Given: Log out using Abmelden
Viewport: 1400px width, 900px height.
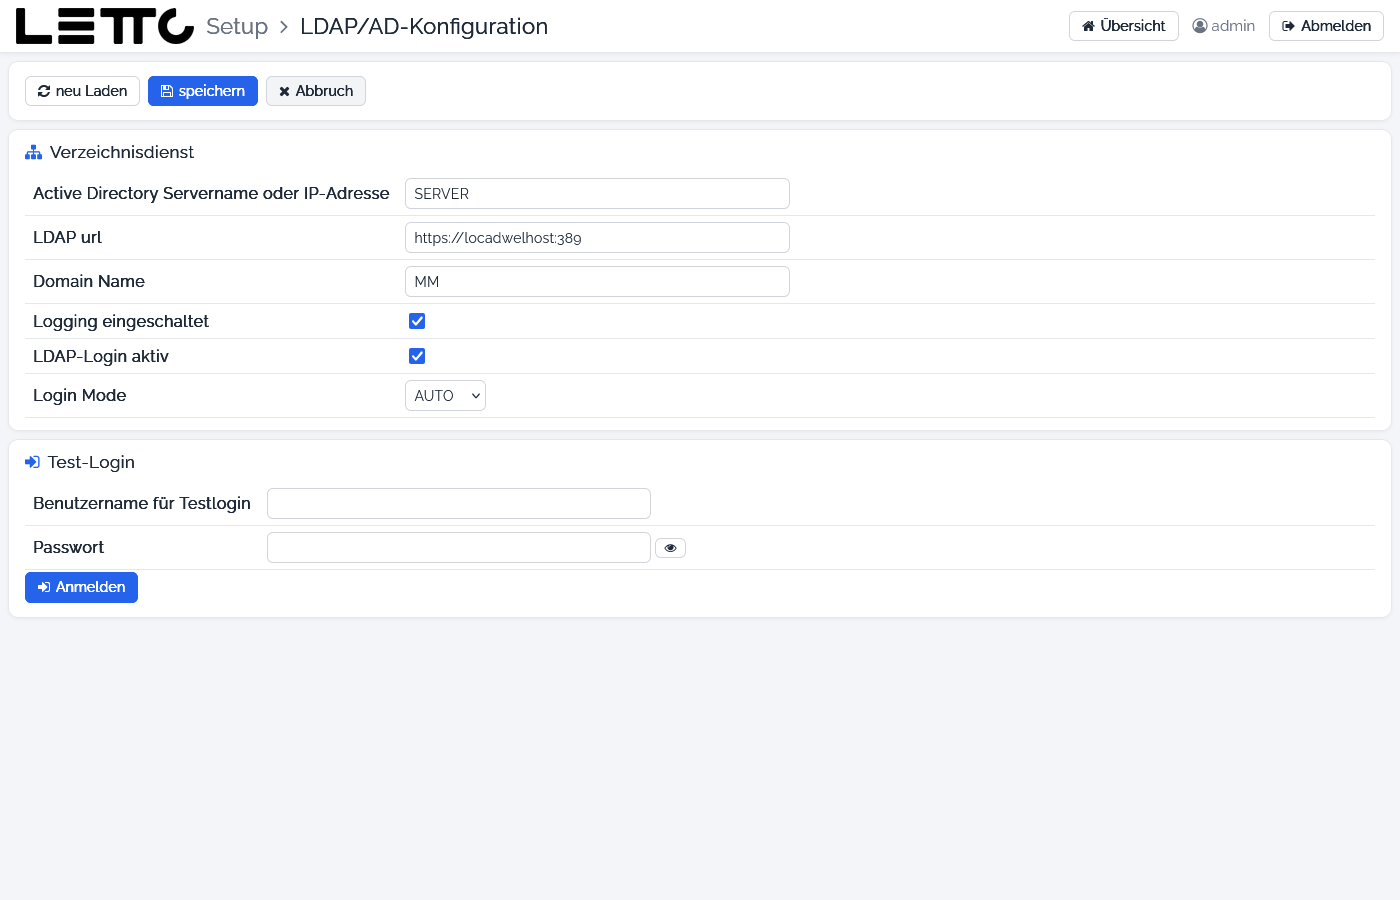Looking at the screenshot, I should (1326, 26).
